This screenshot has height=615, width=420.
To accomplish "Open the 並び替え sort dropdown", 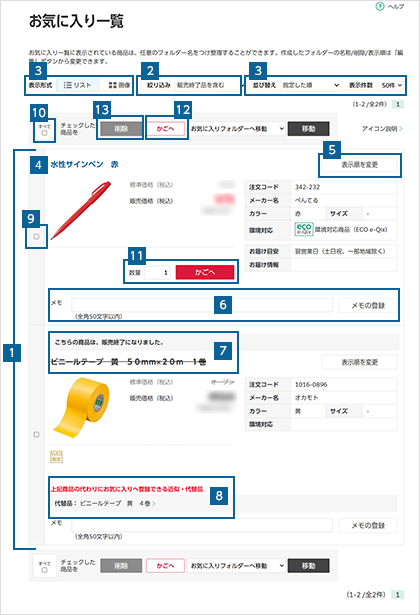I will point(311,85).
